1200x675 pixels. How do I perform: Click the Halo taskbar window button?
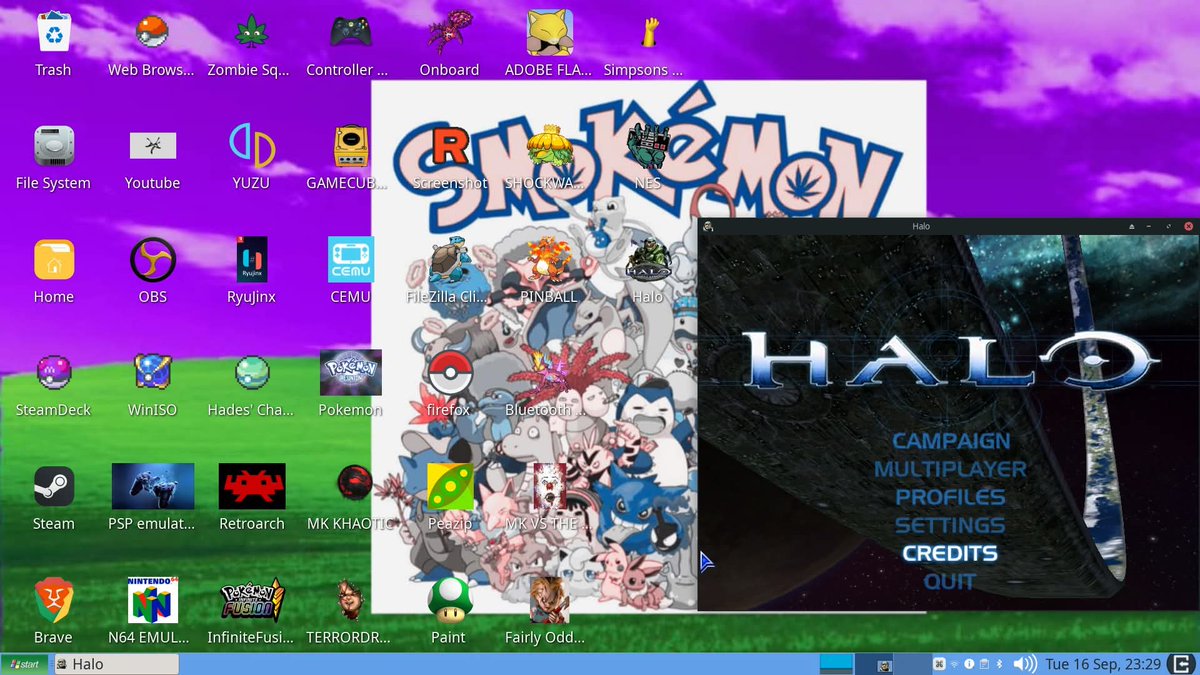[115, 664]
